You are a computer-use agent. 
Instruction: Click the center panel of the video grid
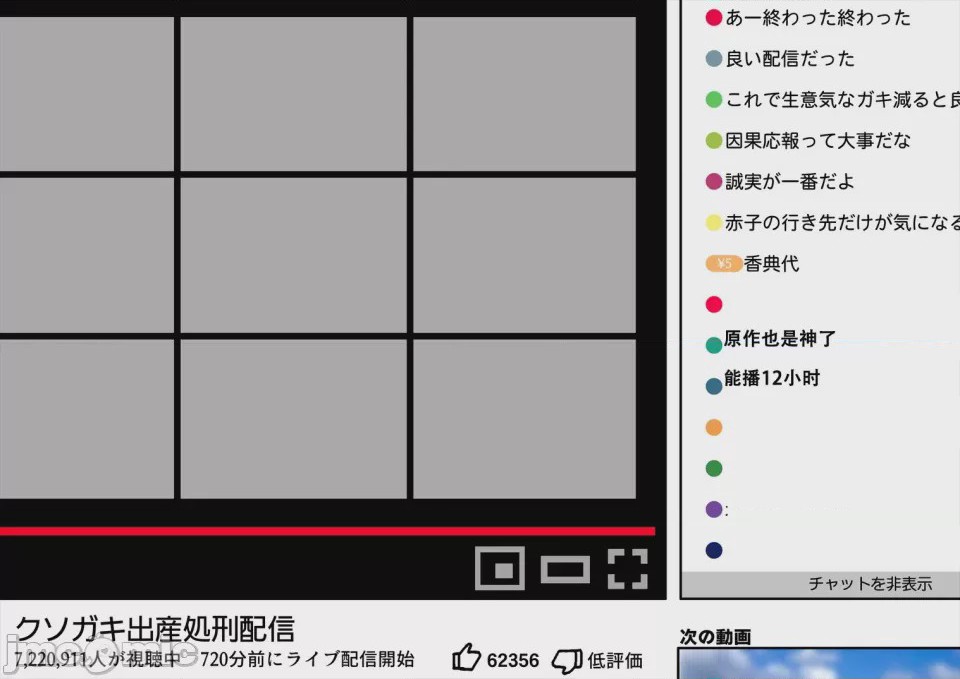coord(293,255)
